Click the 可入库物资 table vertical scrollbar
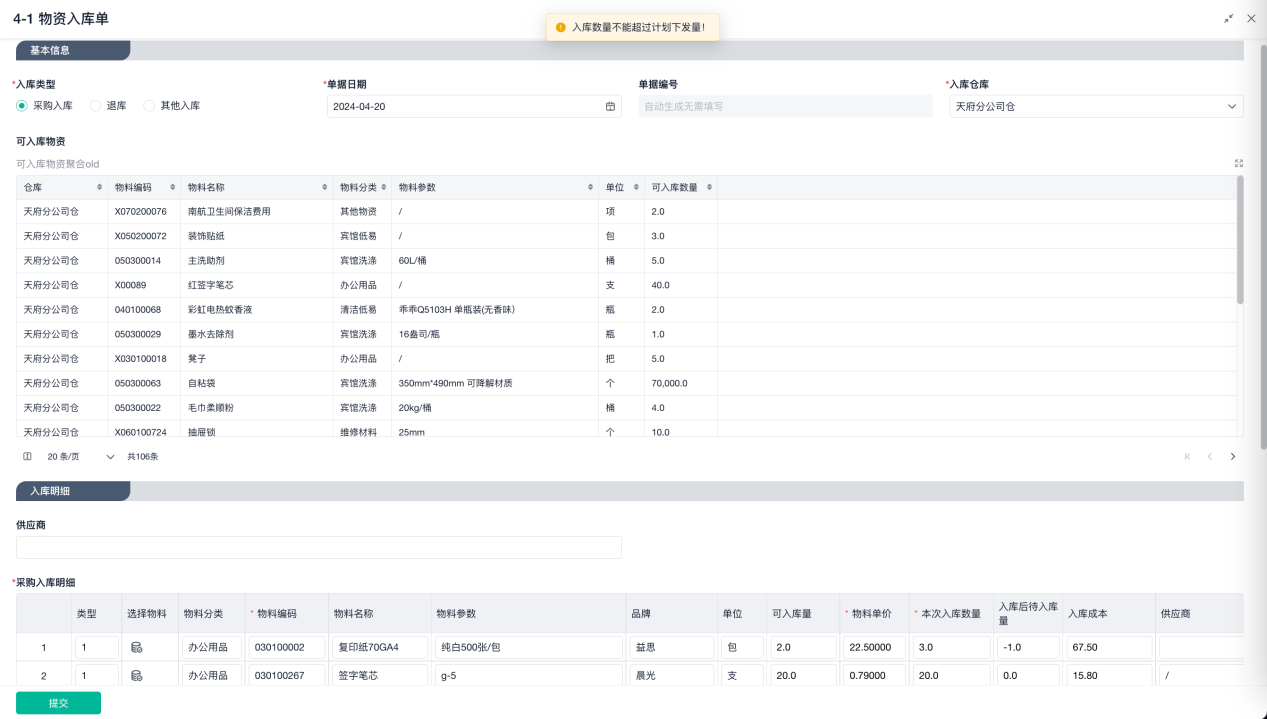This screenshot has height=719, width=1267. click(x=1240, y=240)
